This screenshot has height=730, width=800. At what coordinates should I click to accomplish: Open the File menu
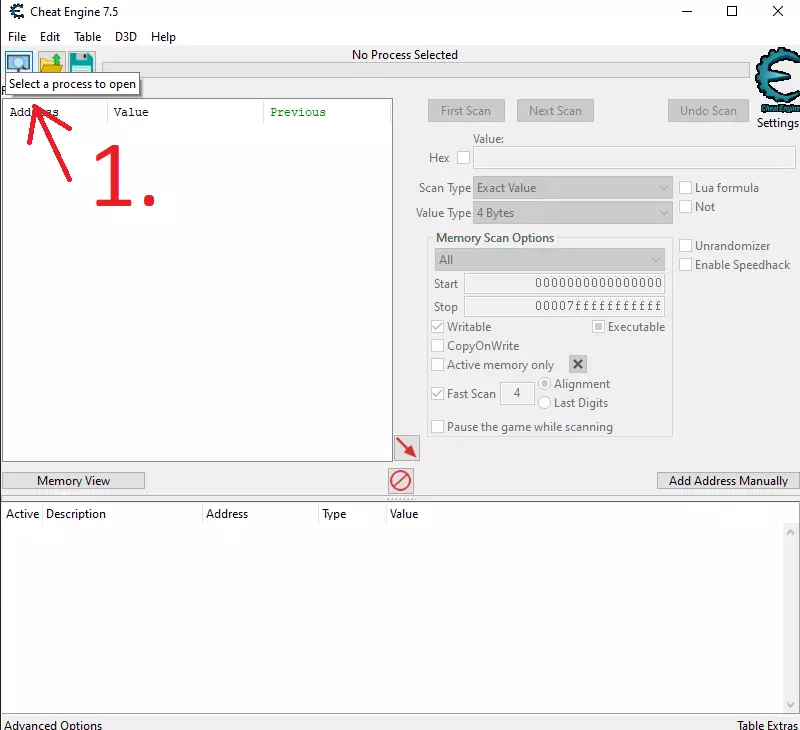click(17, 37)
